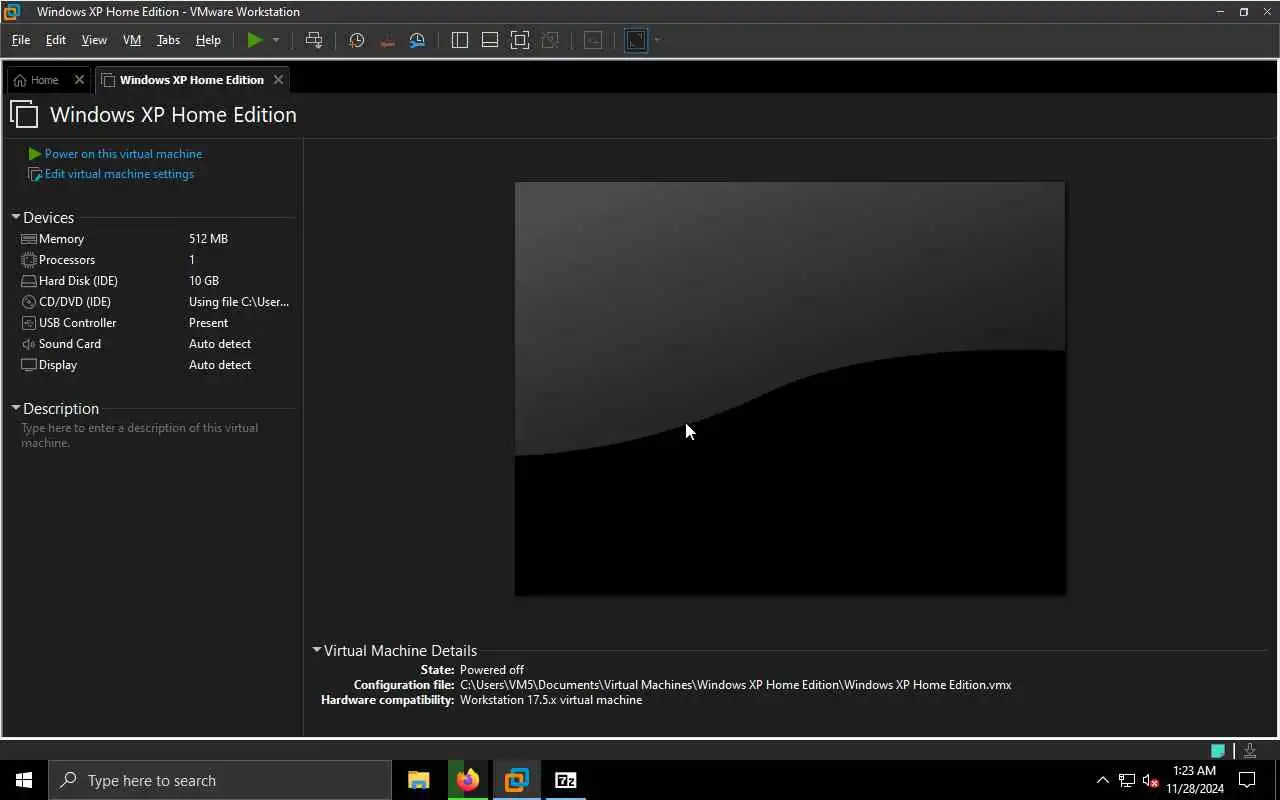Select the USB Controller device row
Image resolution: width=1280 pixels, height=800 pixels.
click(155, 323)
